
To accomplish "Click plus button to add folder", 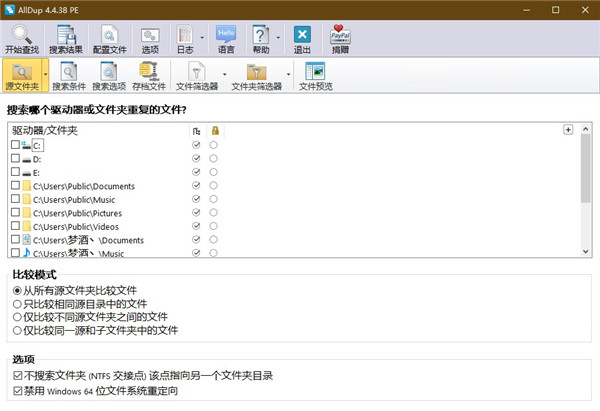I will point(568,130).
